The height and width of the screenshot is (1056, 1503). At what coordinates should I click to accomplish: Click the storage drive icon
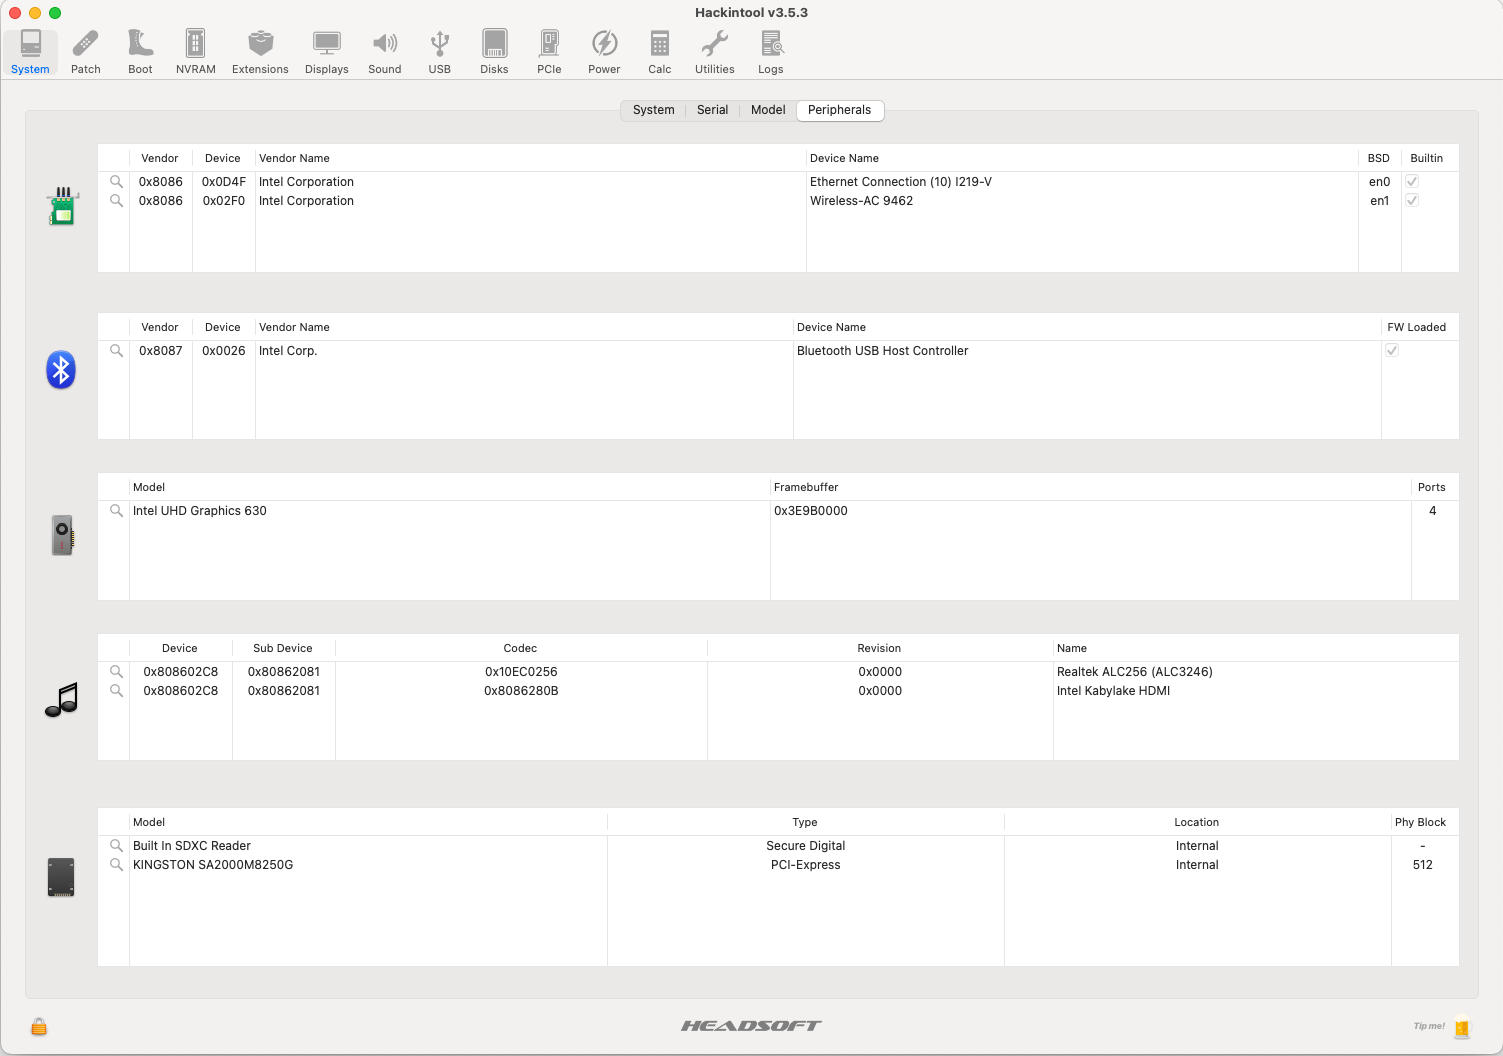point(61,877)
